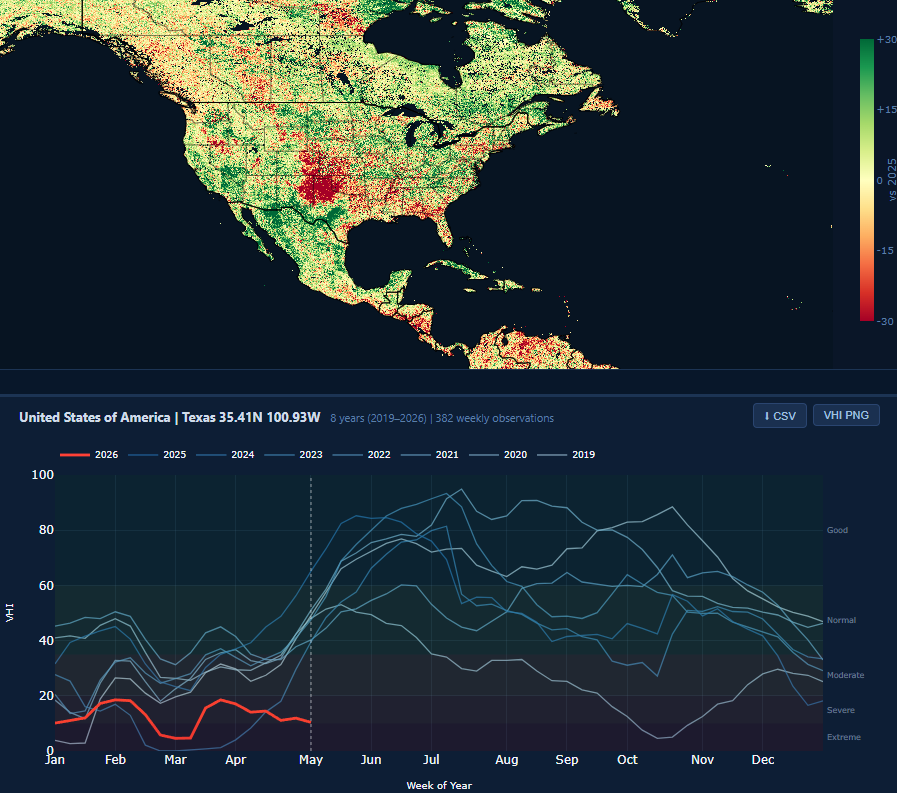Viewport: 897px width, 793px height.
Task: Export chart via VHI PNG button
Action: (x=846, y=415)
